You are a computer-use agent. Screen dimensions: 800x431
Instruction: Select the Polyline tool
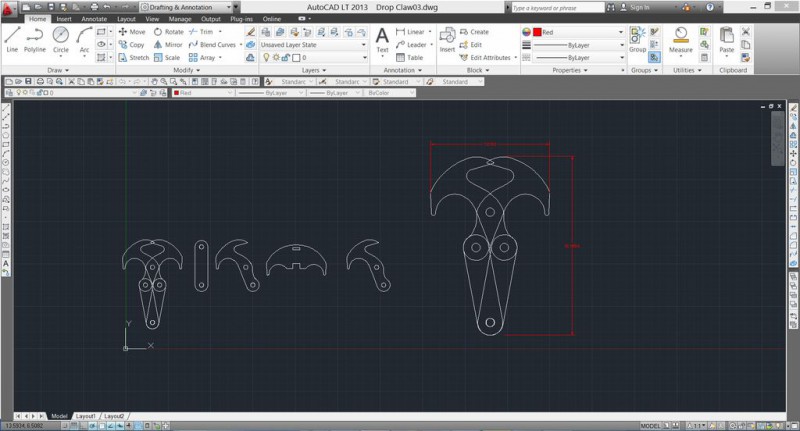tap(35, 40)
